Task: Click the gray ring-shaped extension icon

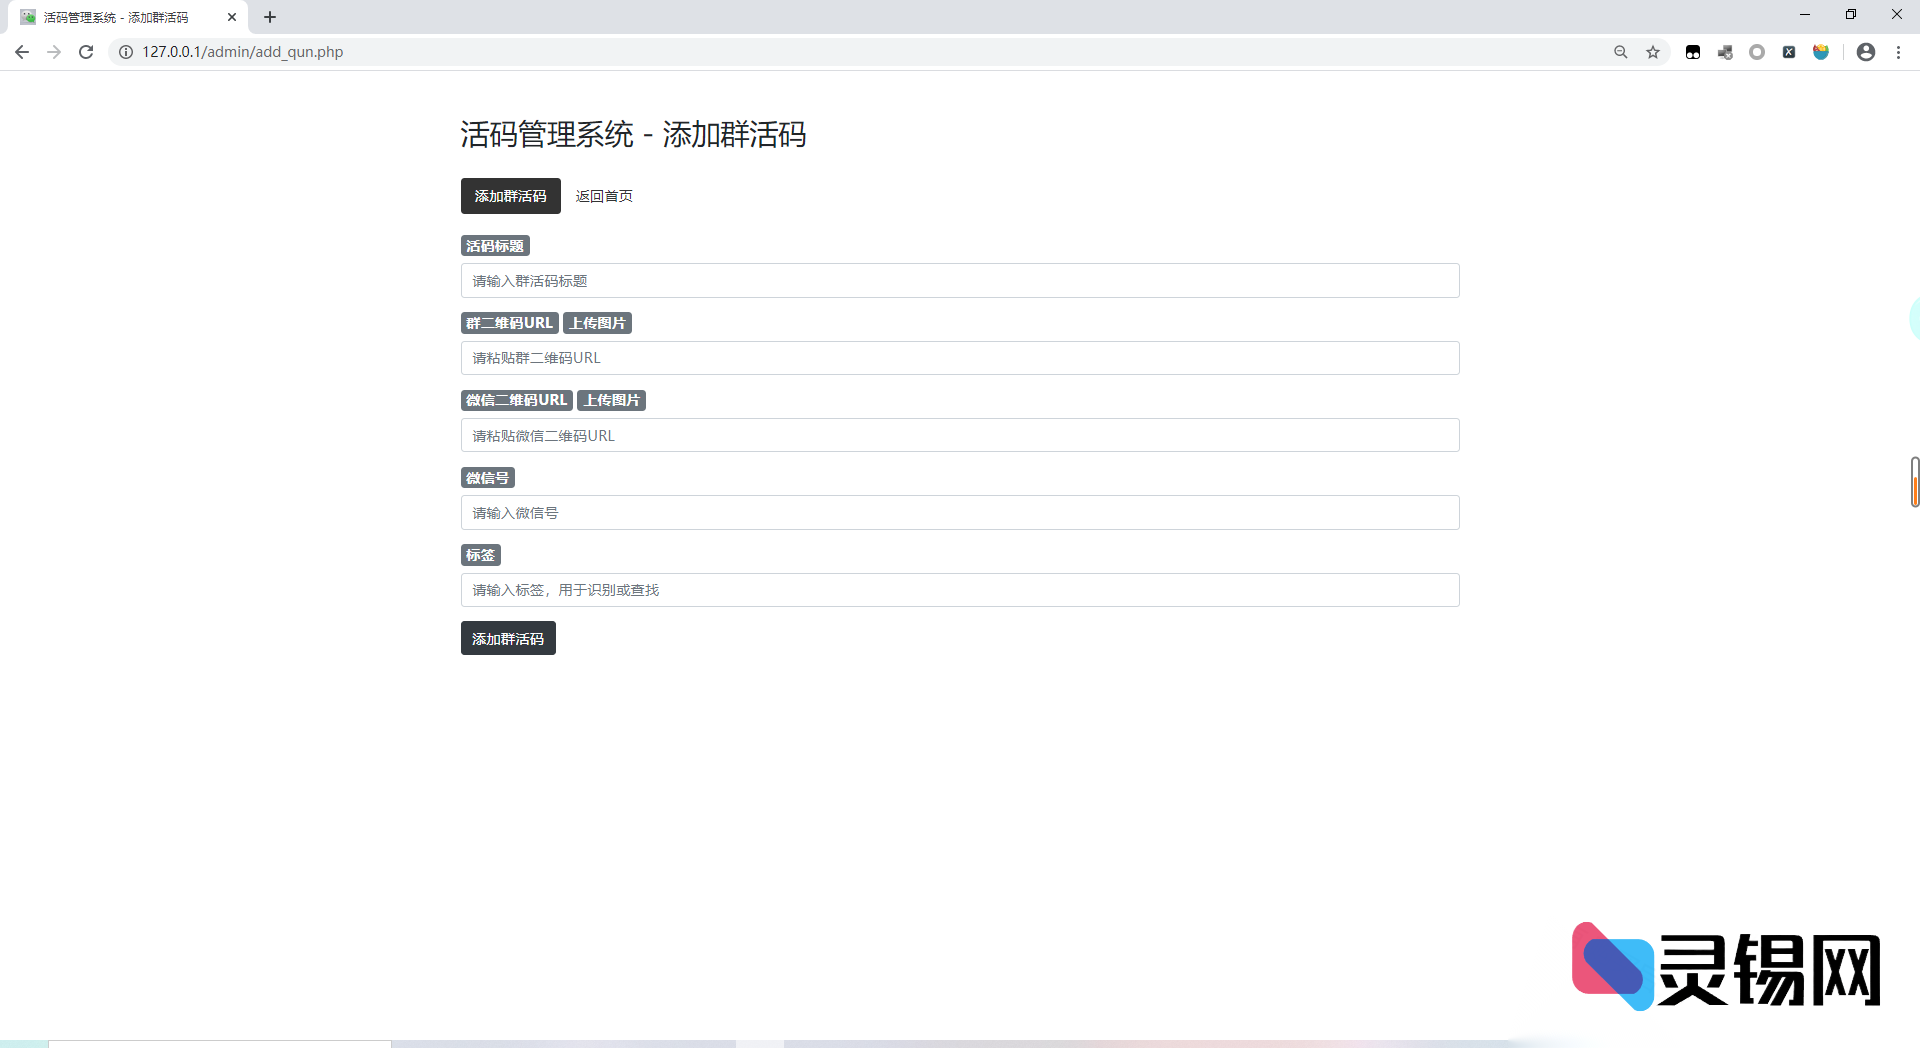Action: point(1757,51)
